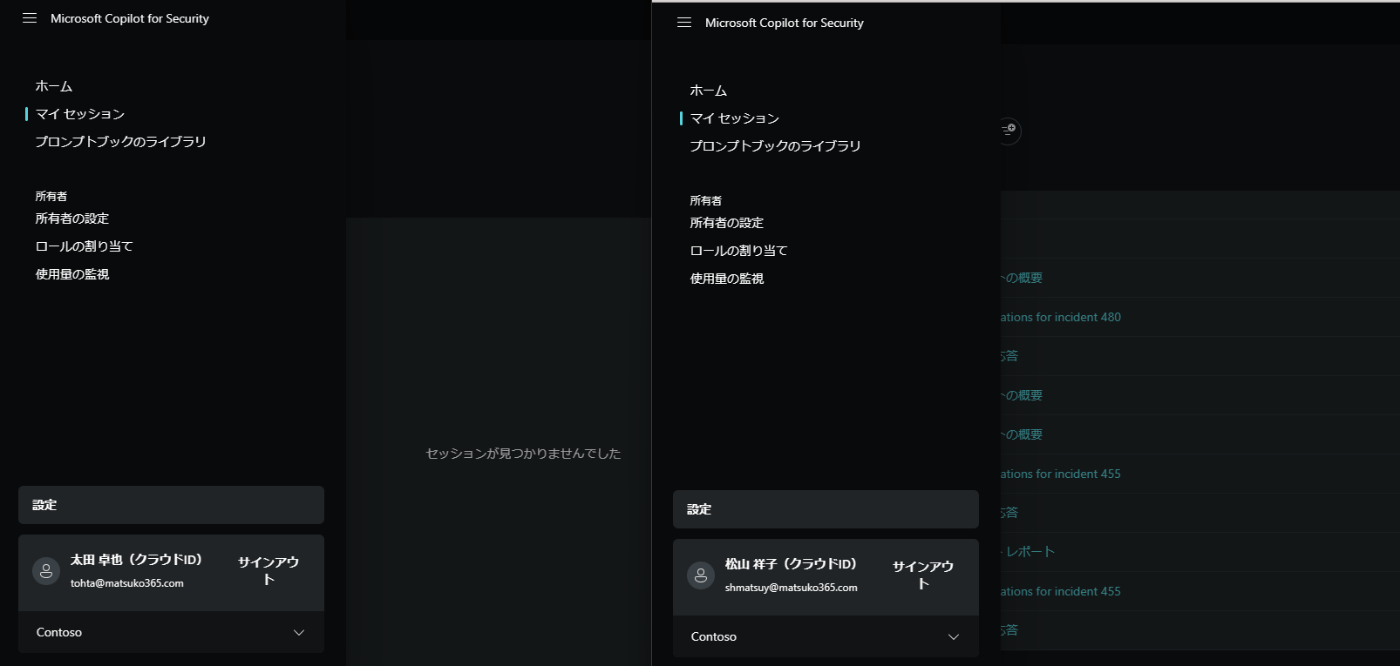Viewport: 1400px width, 666px height.
Task: Open 使用量の監視 in the 松山 window
Action: pyautogui.click(x=726, y=278)
